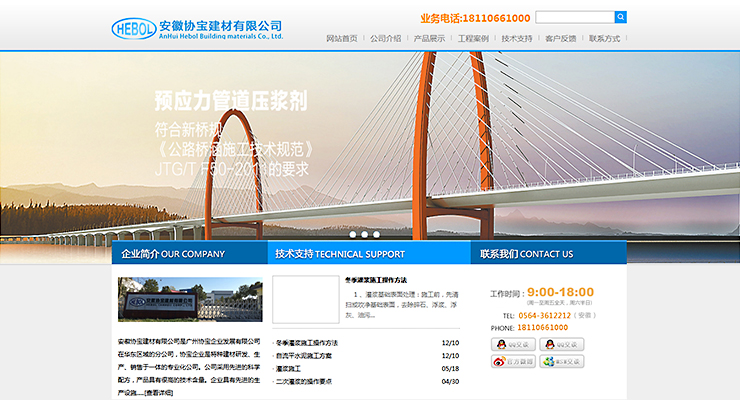Open the bold 冬季灌浆施工操作方法 headline

click(x=376, y=280)
